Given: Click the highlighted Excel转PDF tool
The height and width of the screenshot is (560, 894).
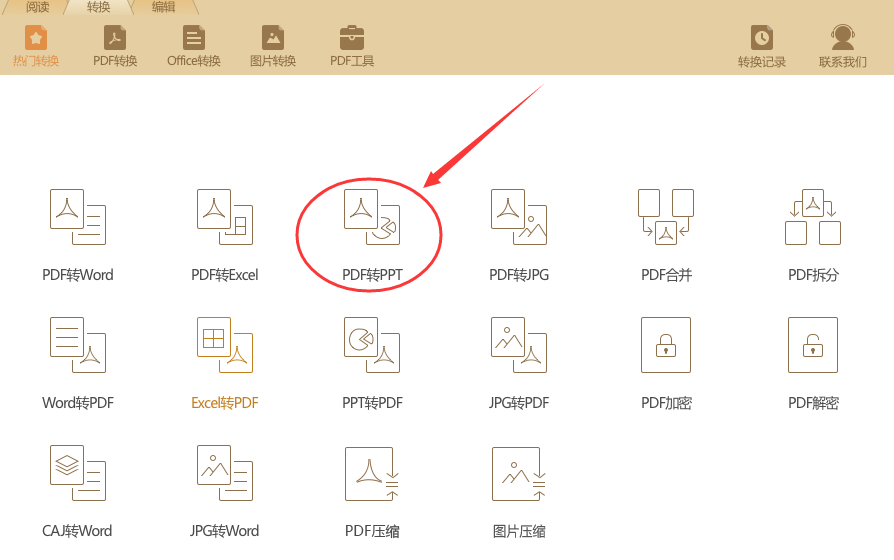Looking at the screenshot, I should pyautogui.click(x=225, y=363).
